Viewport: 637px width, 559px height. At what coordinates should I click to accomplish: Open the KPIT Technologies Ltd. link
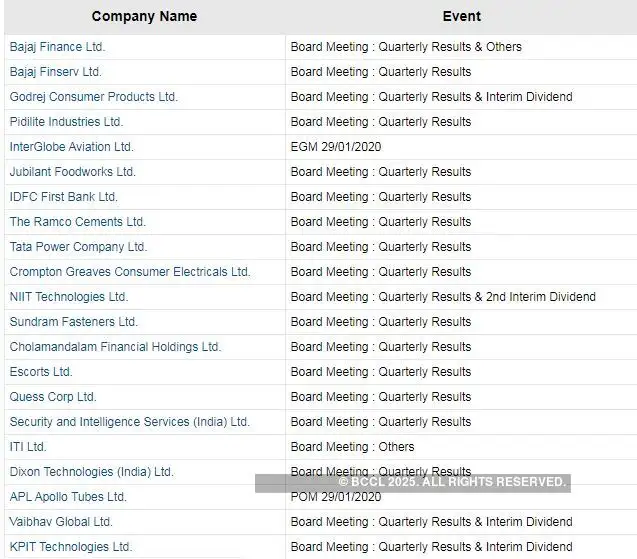pos(71,547)
